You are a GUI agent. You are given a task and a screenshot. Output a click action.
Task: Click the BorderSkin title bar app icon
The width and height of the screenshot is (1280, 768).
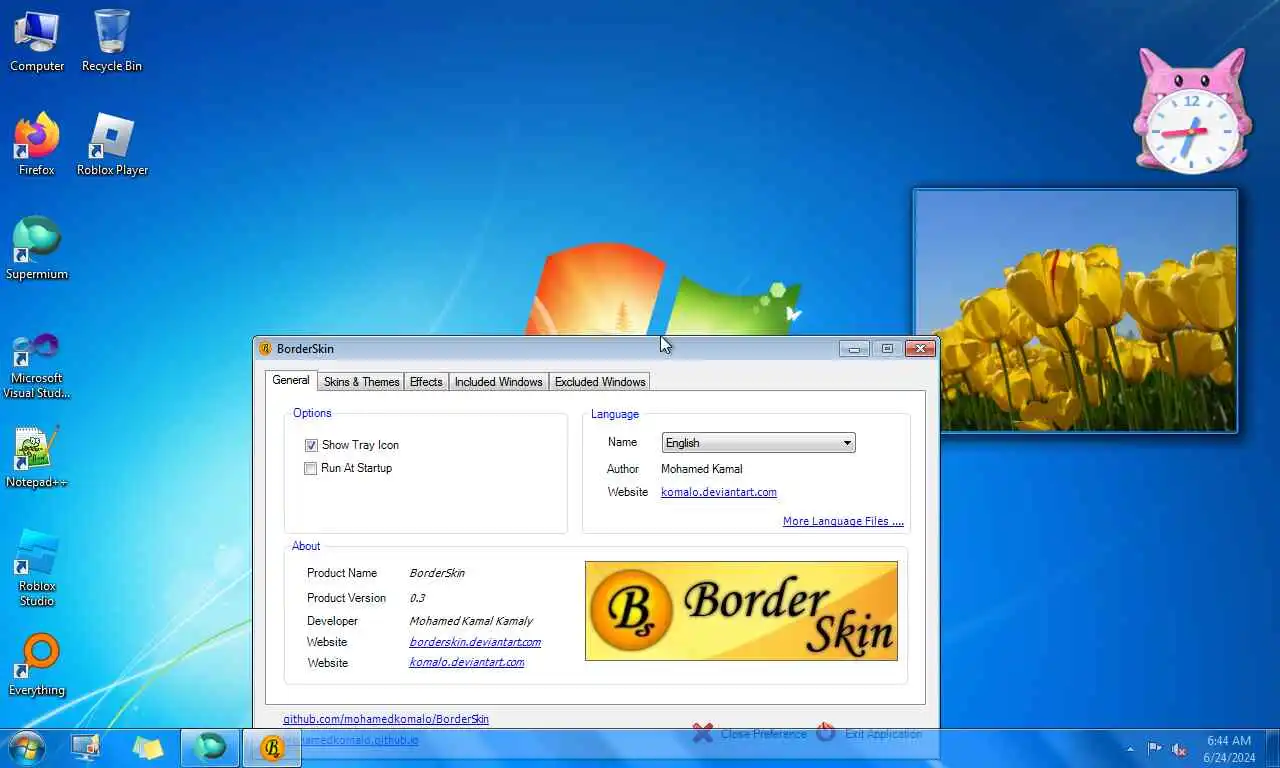[266, 349]
